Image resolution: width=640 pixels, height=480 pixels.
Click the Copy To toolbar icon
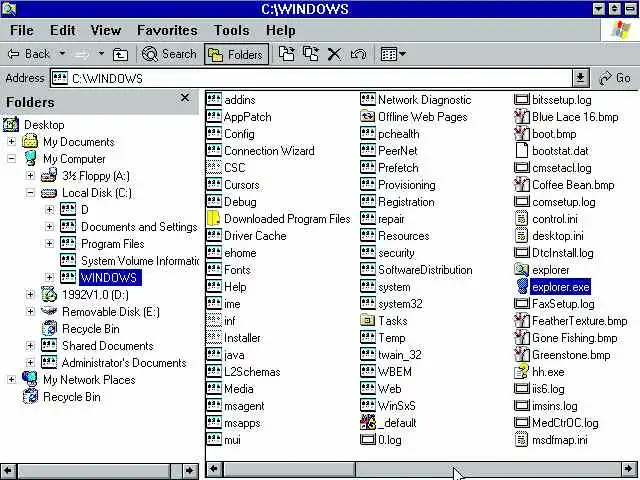pos(311,54)
